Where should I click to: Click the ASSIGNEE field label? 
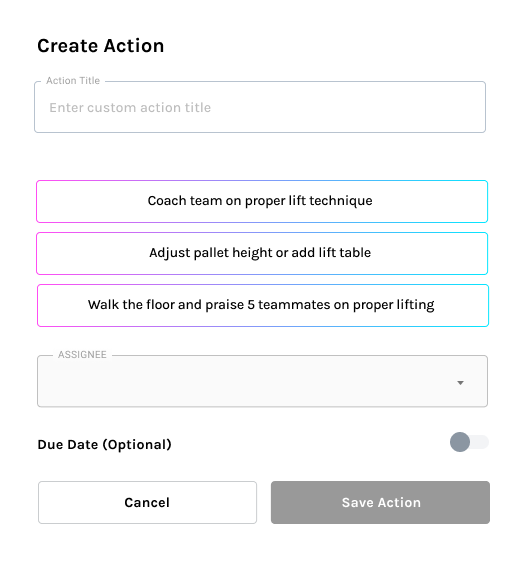[82, 354]
